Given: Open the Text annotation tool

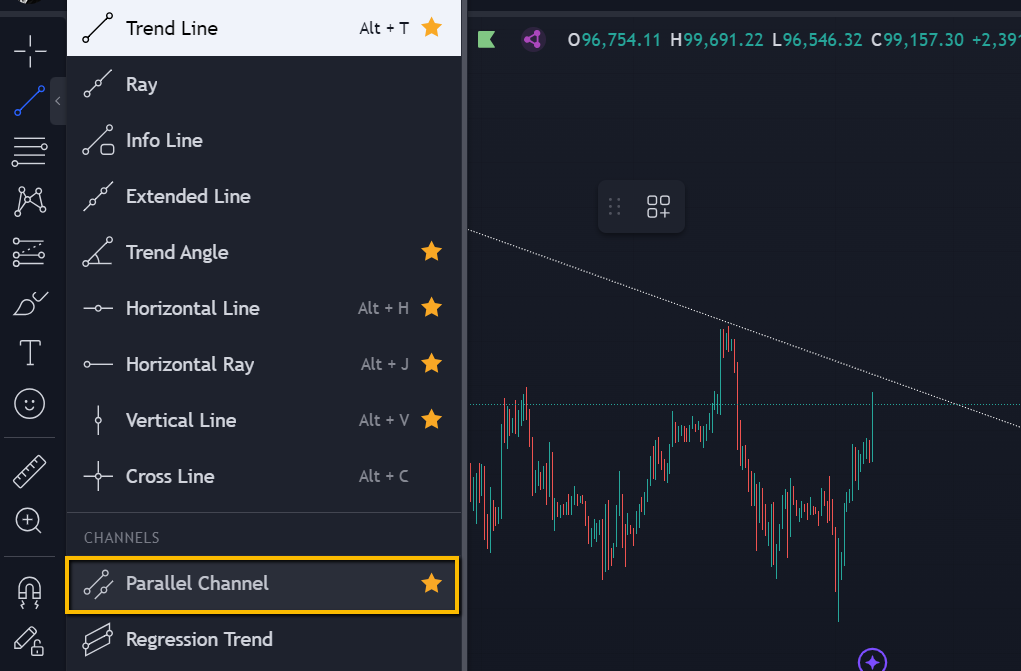Looking at the screenshot, I should tap(30, 352).
